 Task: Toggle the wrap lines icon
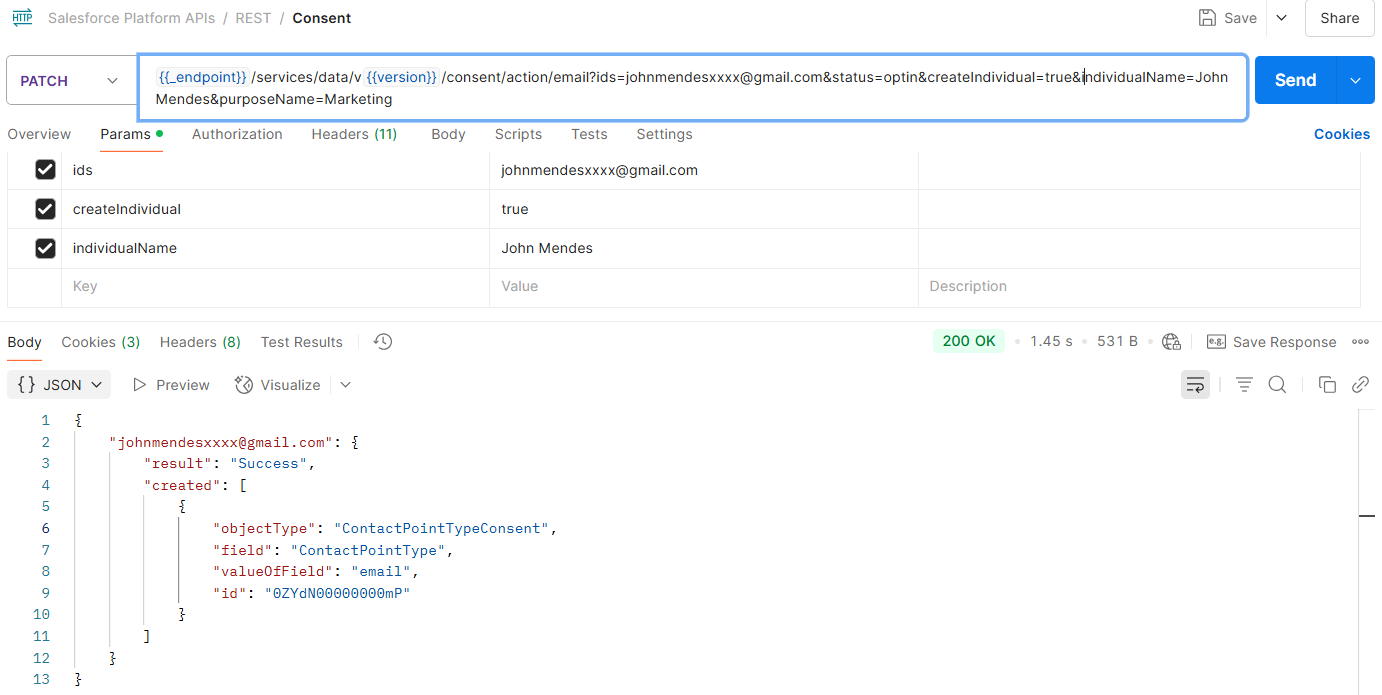pos(1195,385)
